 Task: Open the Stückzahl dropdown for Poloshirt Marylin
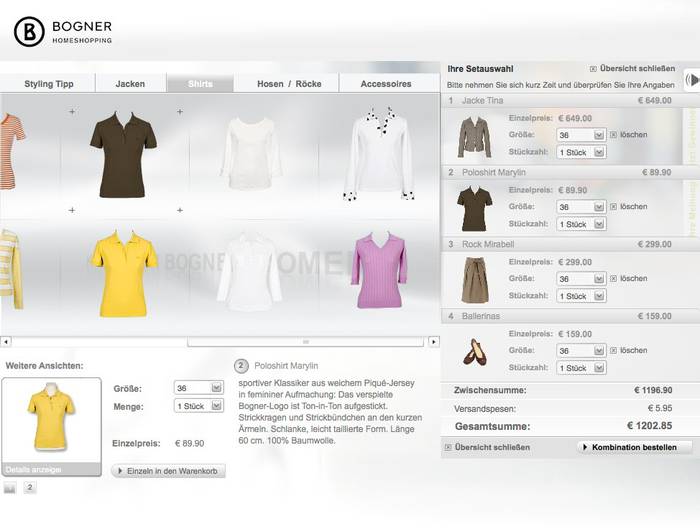point(581,224)
